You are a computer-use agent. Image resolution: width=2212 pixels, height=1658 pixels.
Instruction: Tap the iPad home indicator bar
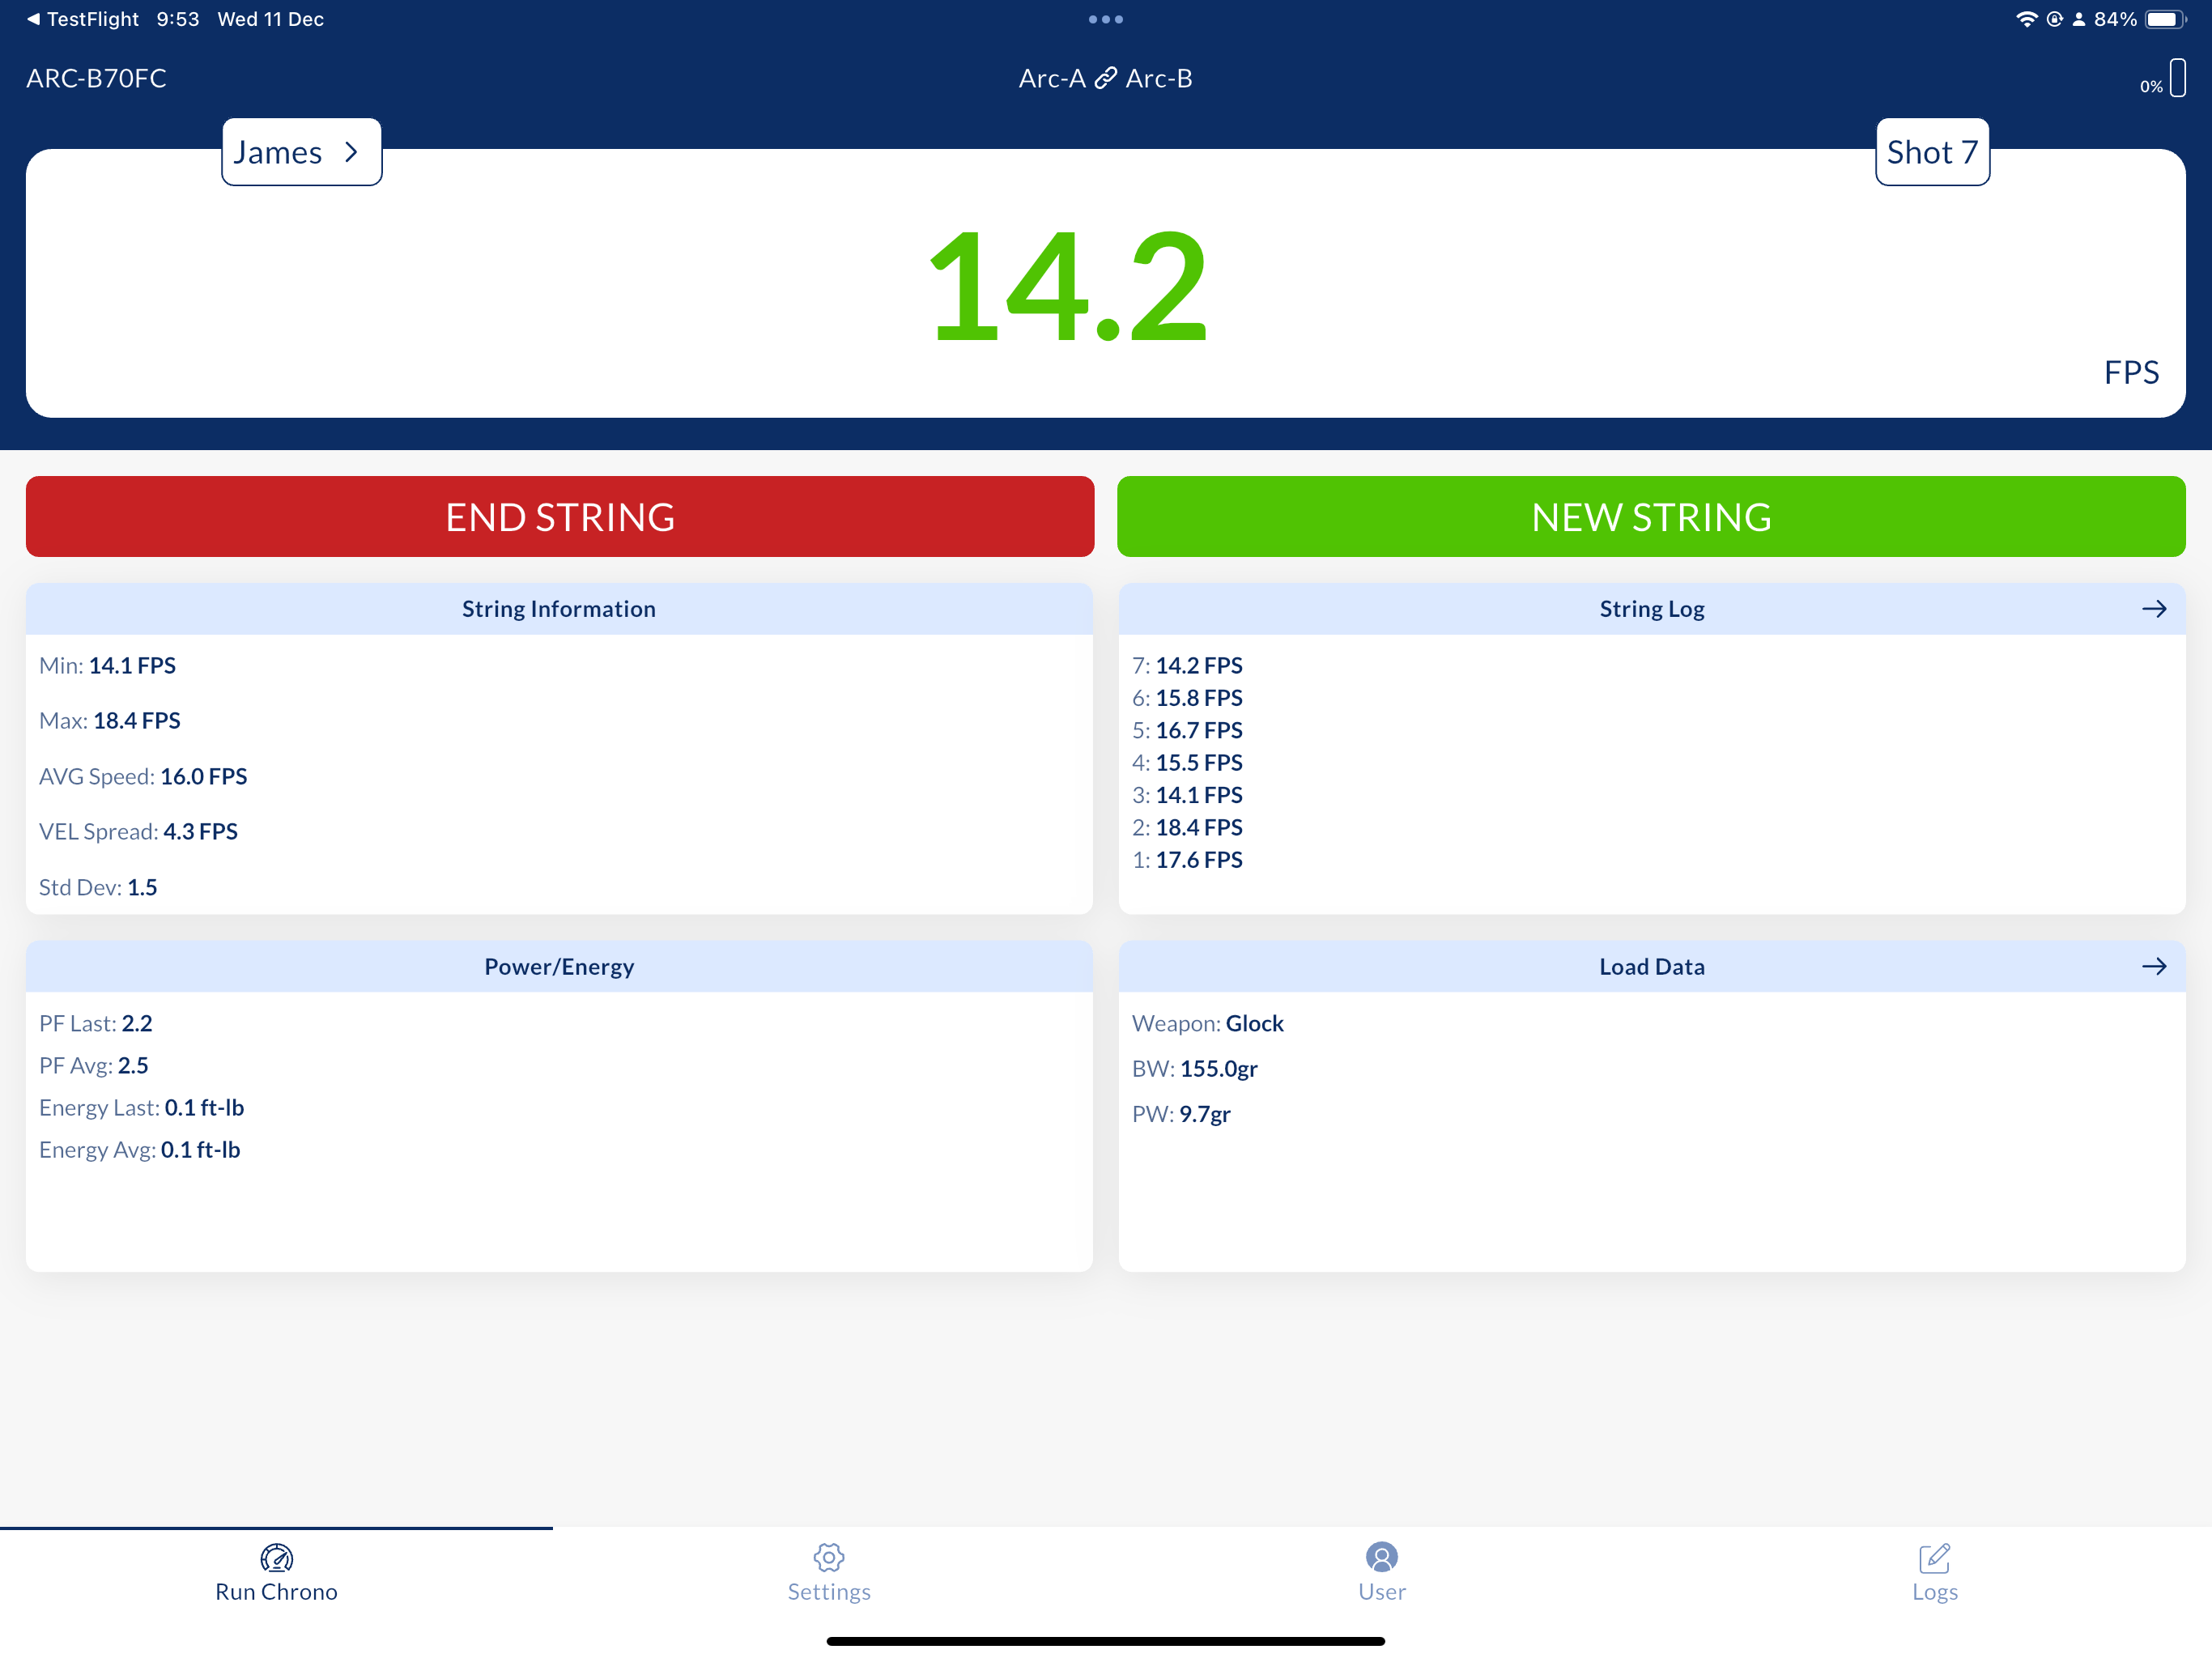[1105, 1641]
